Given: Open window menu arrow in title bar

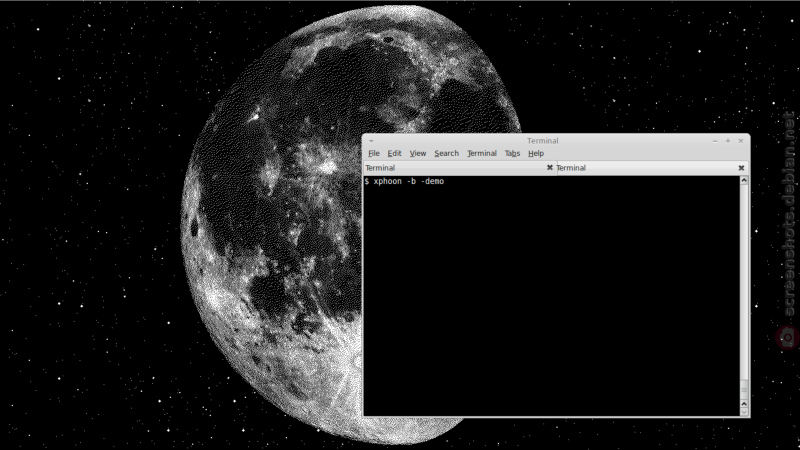Looking at the screenshot, I should [x=371, y=141].
